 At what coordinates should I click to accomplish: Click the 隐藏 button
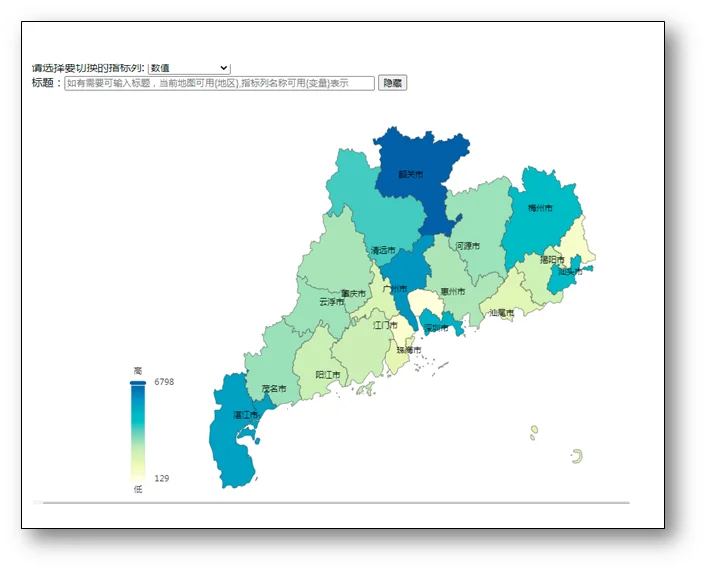point(392,83)
